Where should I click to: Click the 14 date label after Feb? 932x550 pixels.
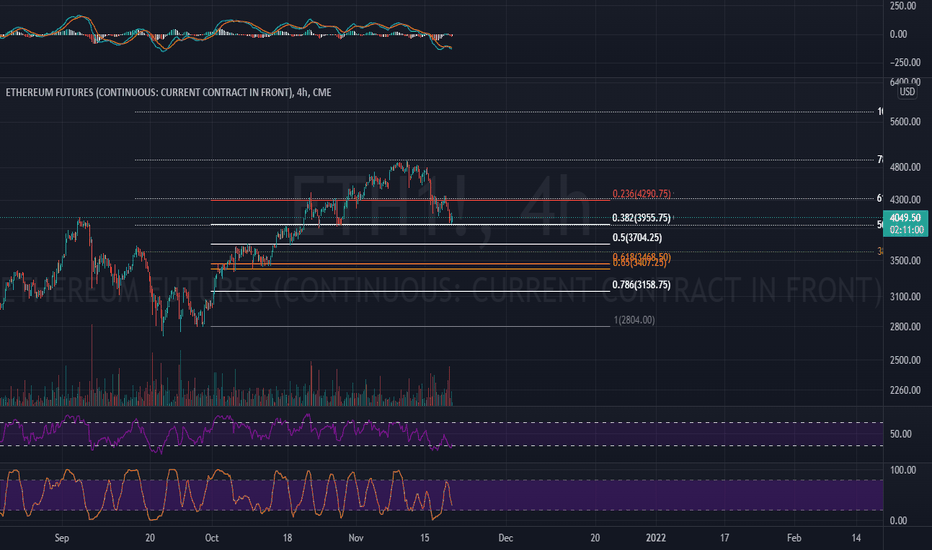tap(856, 538)
